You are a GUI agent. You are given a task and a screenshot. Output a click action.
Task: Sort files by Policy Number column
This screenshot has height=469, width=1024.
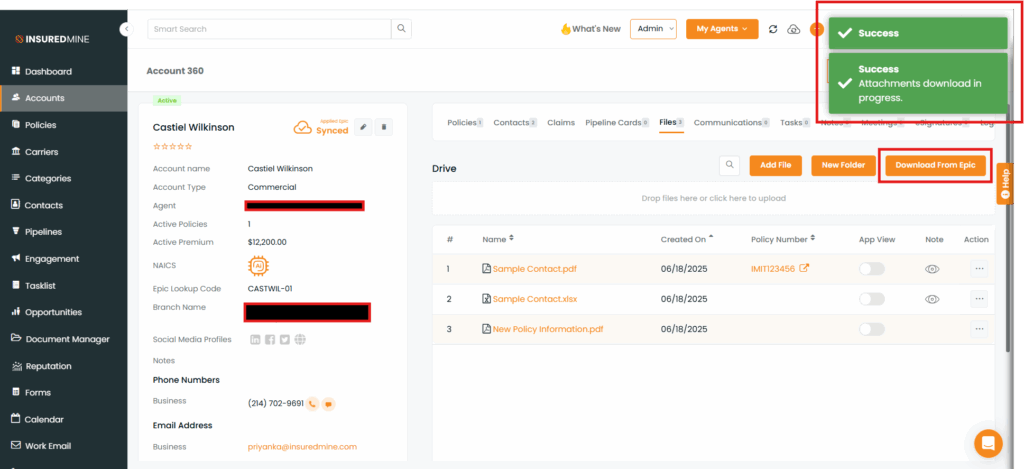pos(784,239)
